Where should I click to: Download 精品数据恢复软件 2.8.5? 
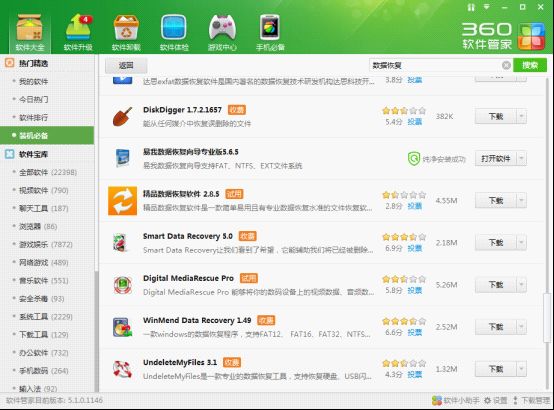[495, 200]
